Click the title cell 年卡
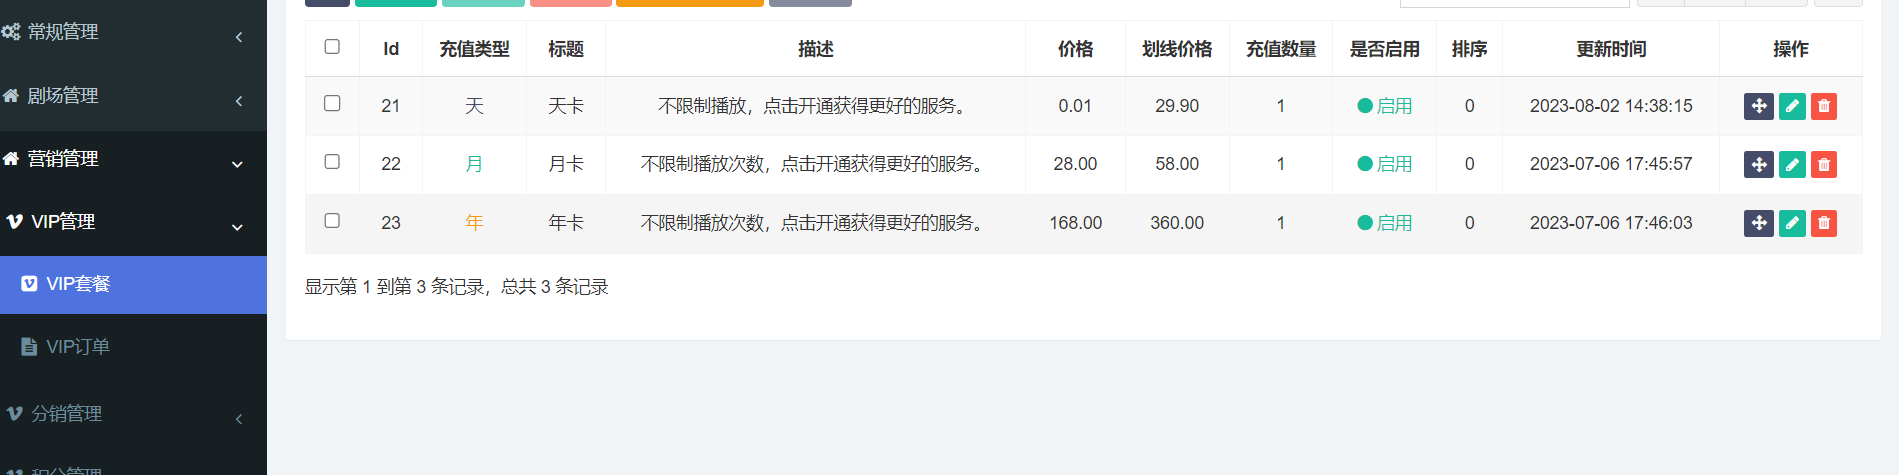 pos(566,223)
